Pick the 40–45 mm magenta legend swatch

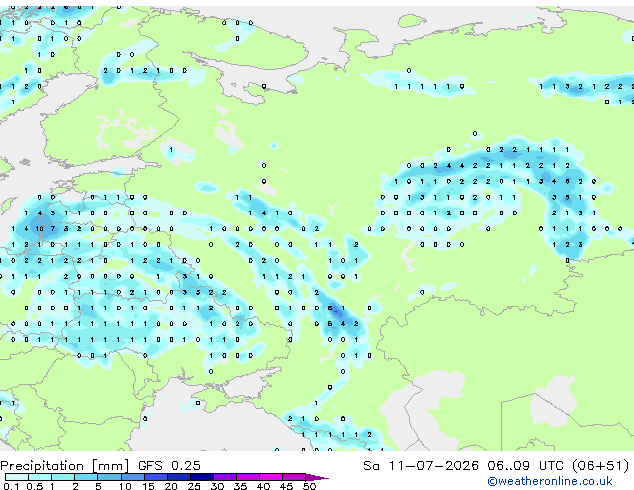(x=271, y=477)
